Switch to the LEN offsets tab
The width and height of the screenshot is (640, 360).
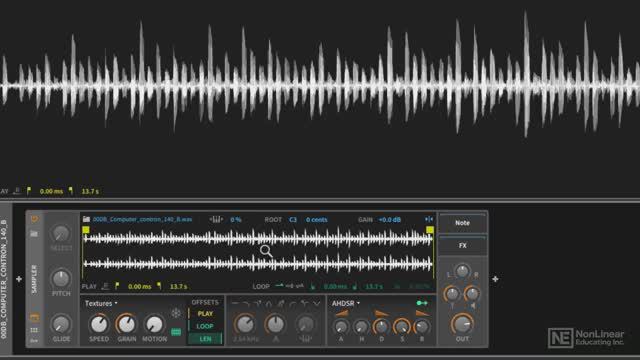[x=205, y=339]
